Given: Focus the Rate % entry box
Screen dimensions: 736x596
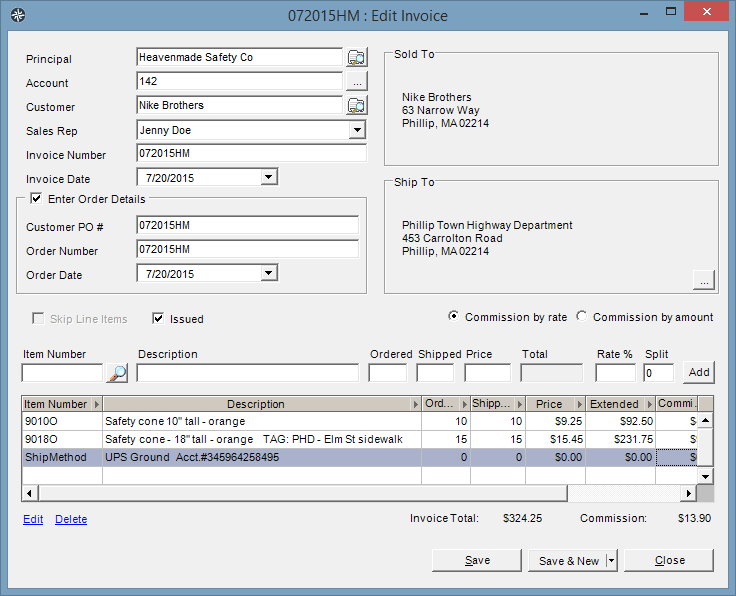Looking at the screenshot, I should [615, 373].
